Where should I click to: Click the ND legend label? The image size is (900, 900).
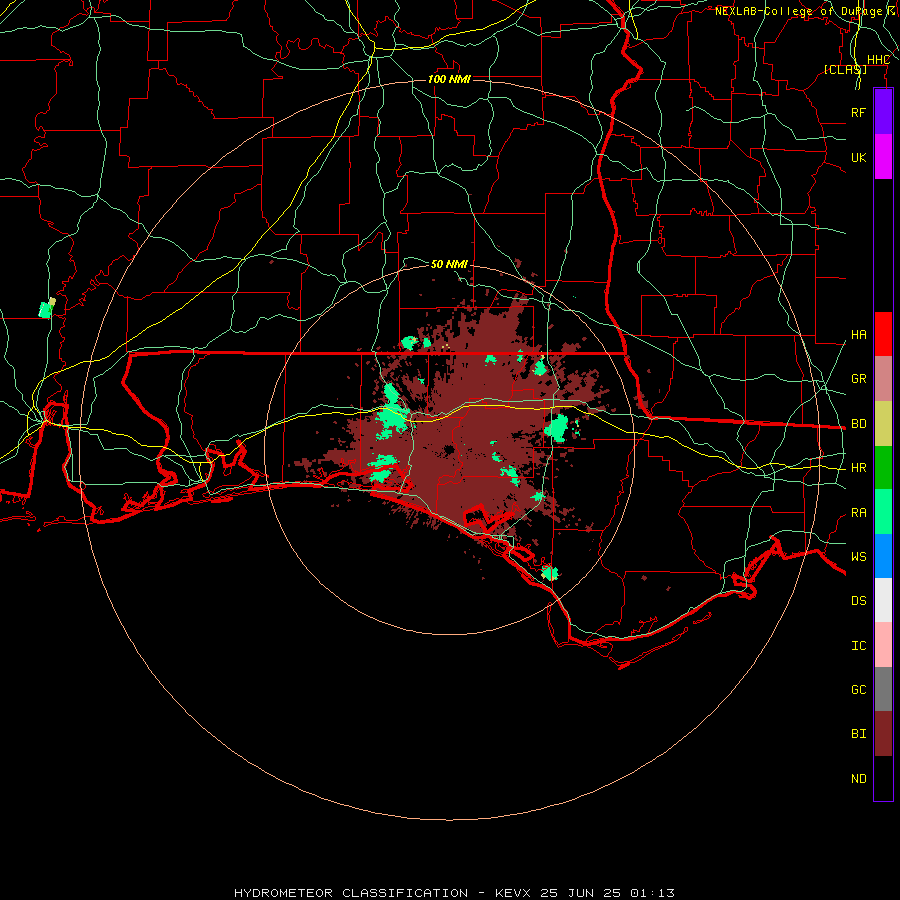(858, 779)
